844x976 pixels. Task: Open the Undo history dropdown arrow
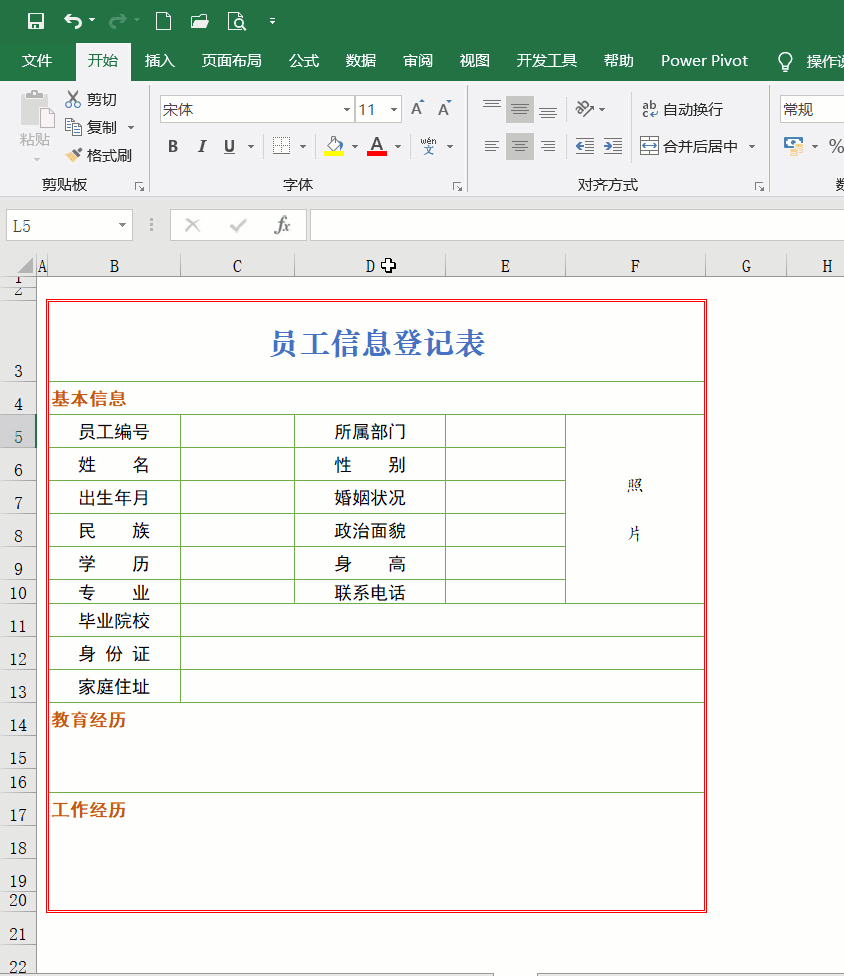(92, 21)
